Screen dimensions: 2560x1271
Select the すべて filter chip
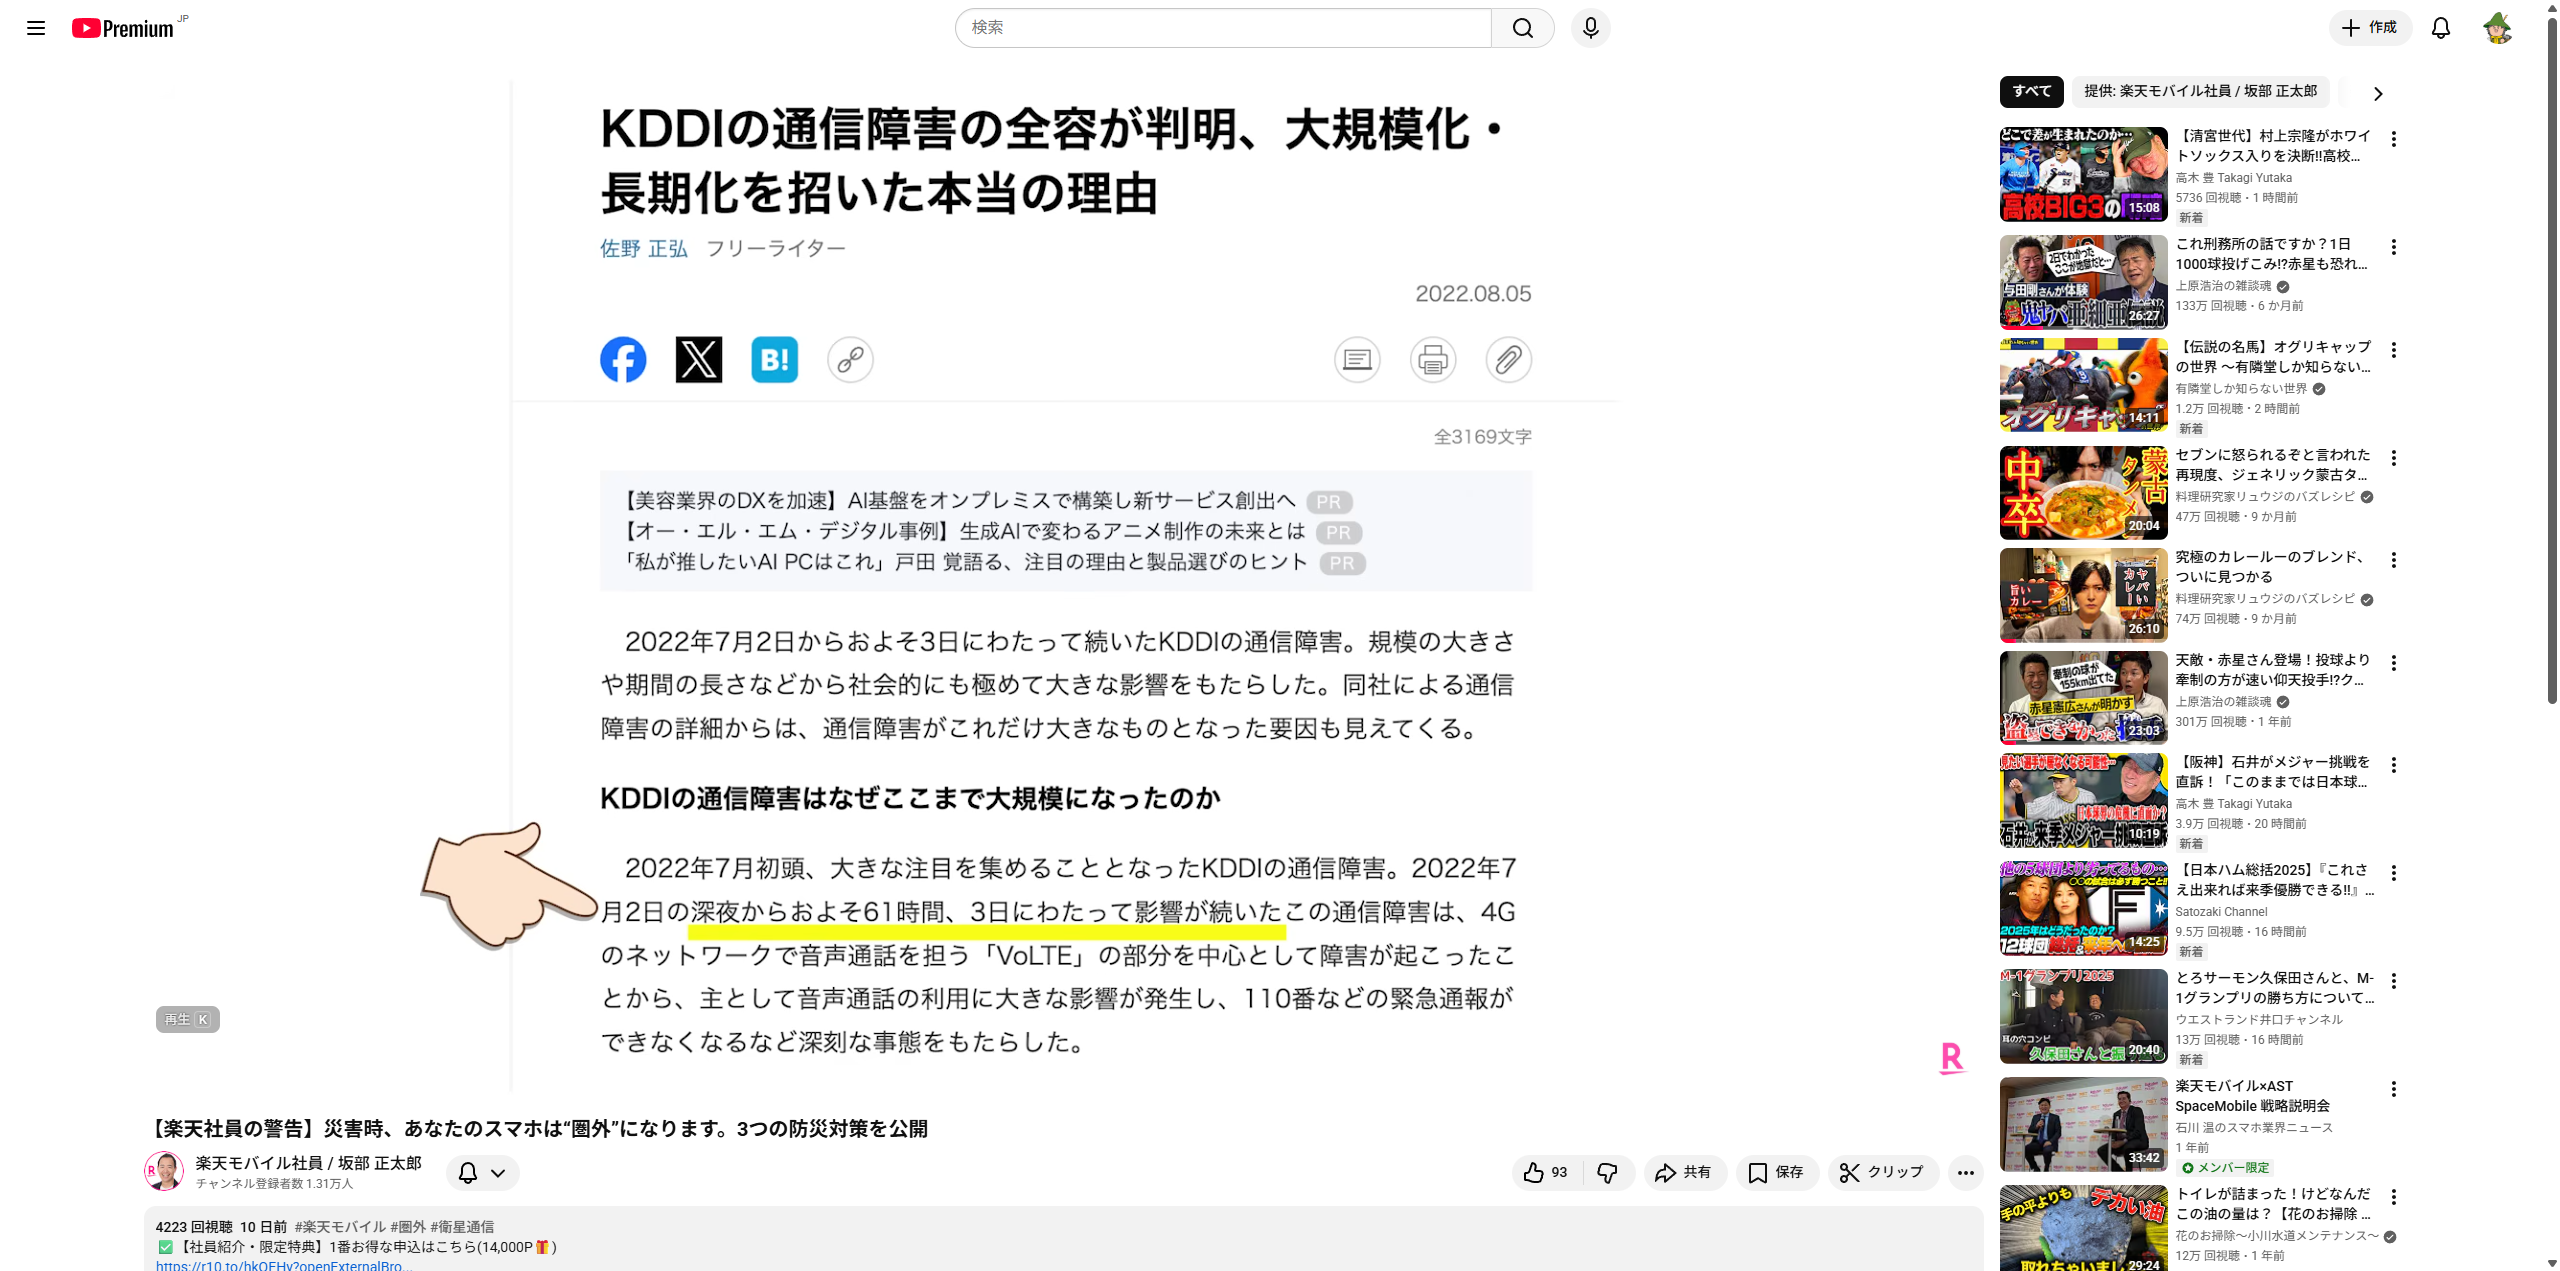point(2031,91)
